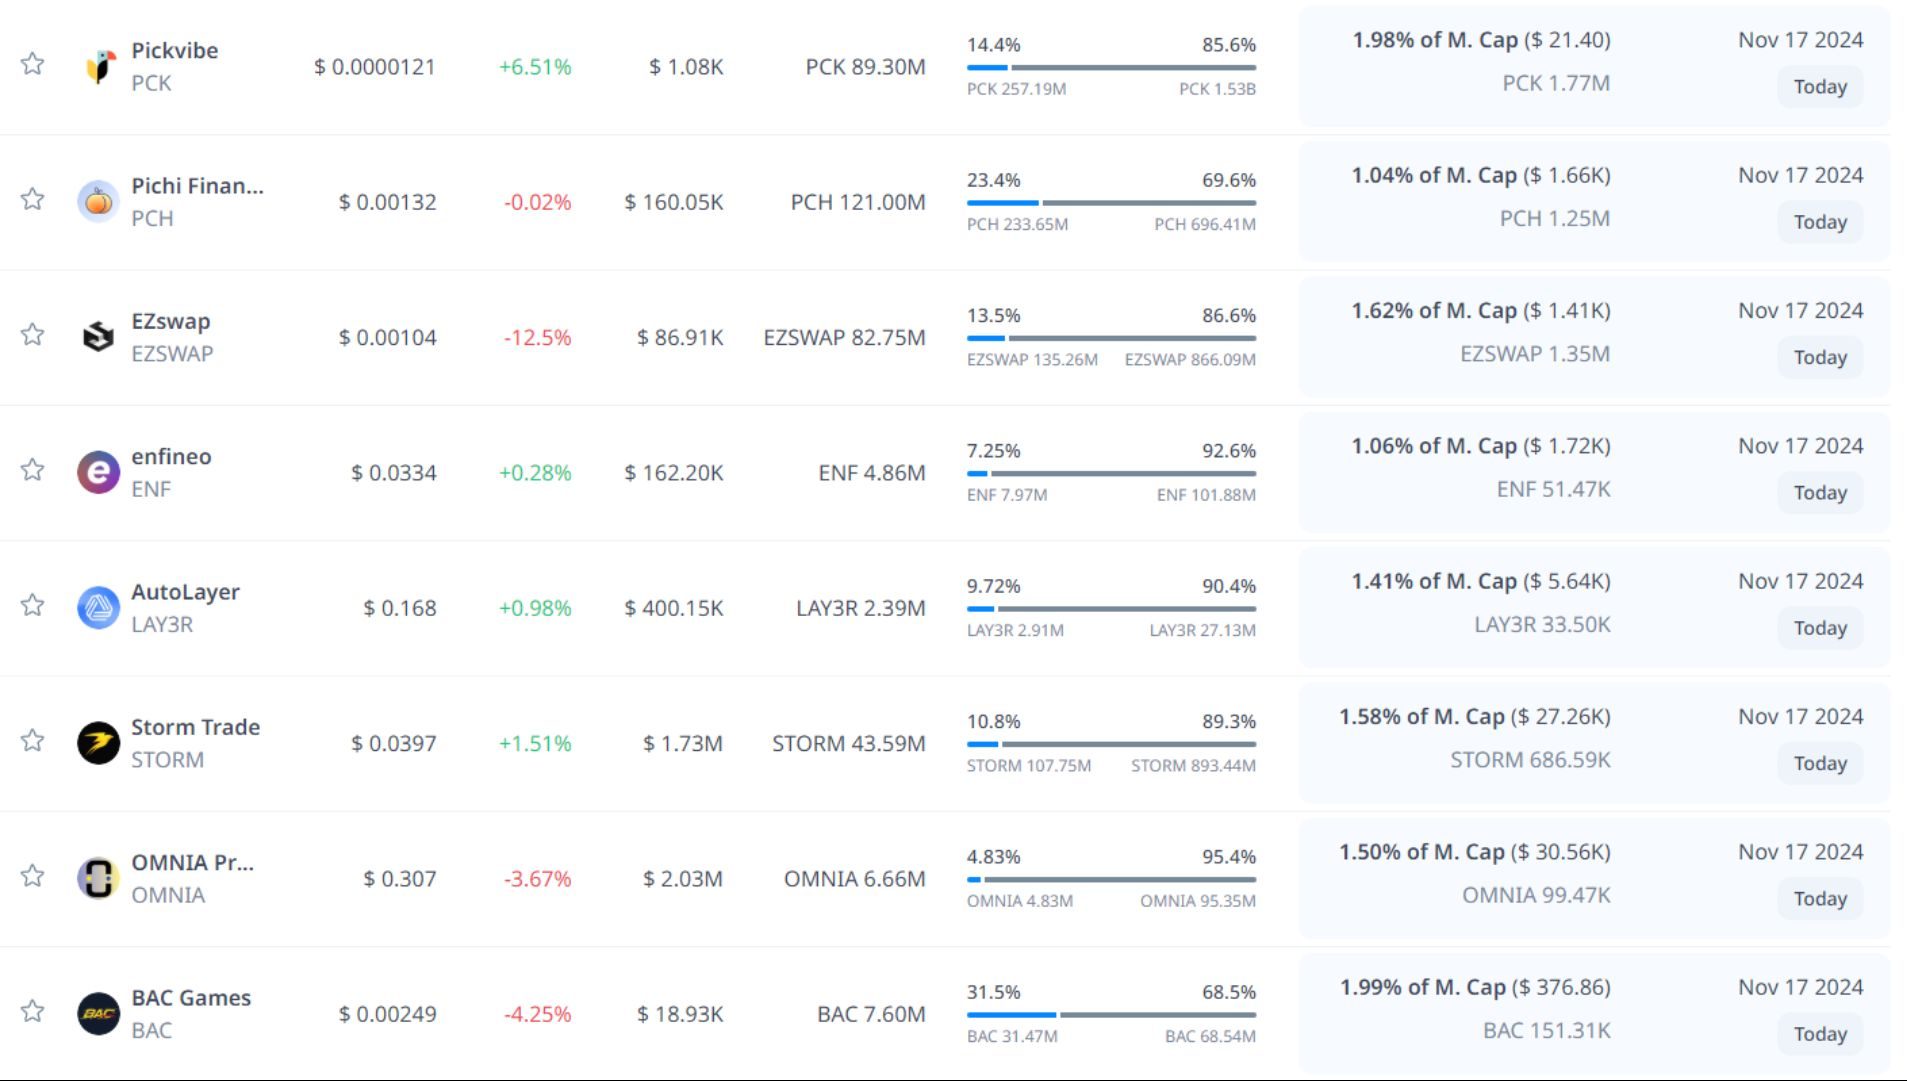Toggle the BAC Games favorite star
Viewport: 1907px width, 1081px height.
point(33,1011)
